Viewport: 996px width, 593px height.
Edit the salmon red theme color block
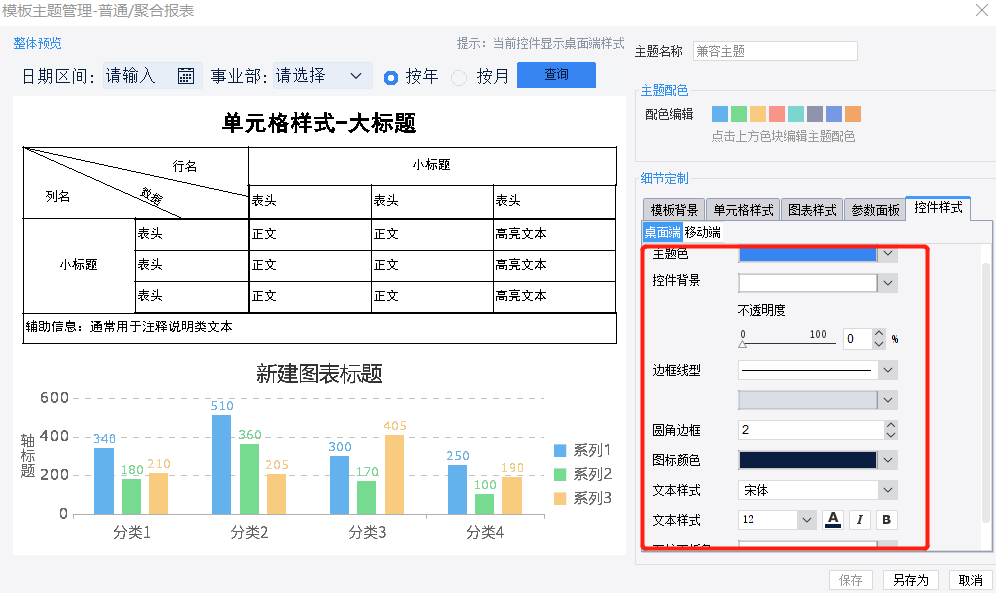[x=777, y=114]
